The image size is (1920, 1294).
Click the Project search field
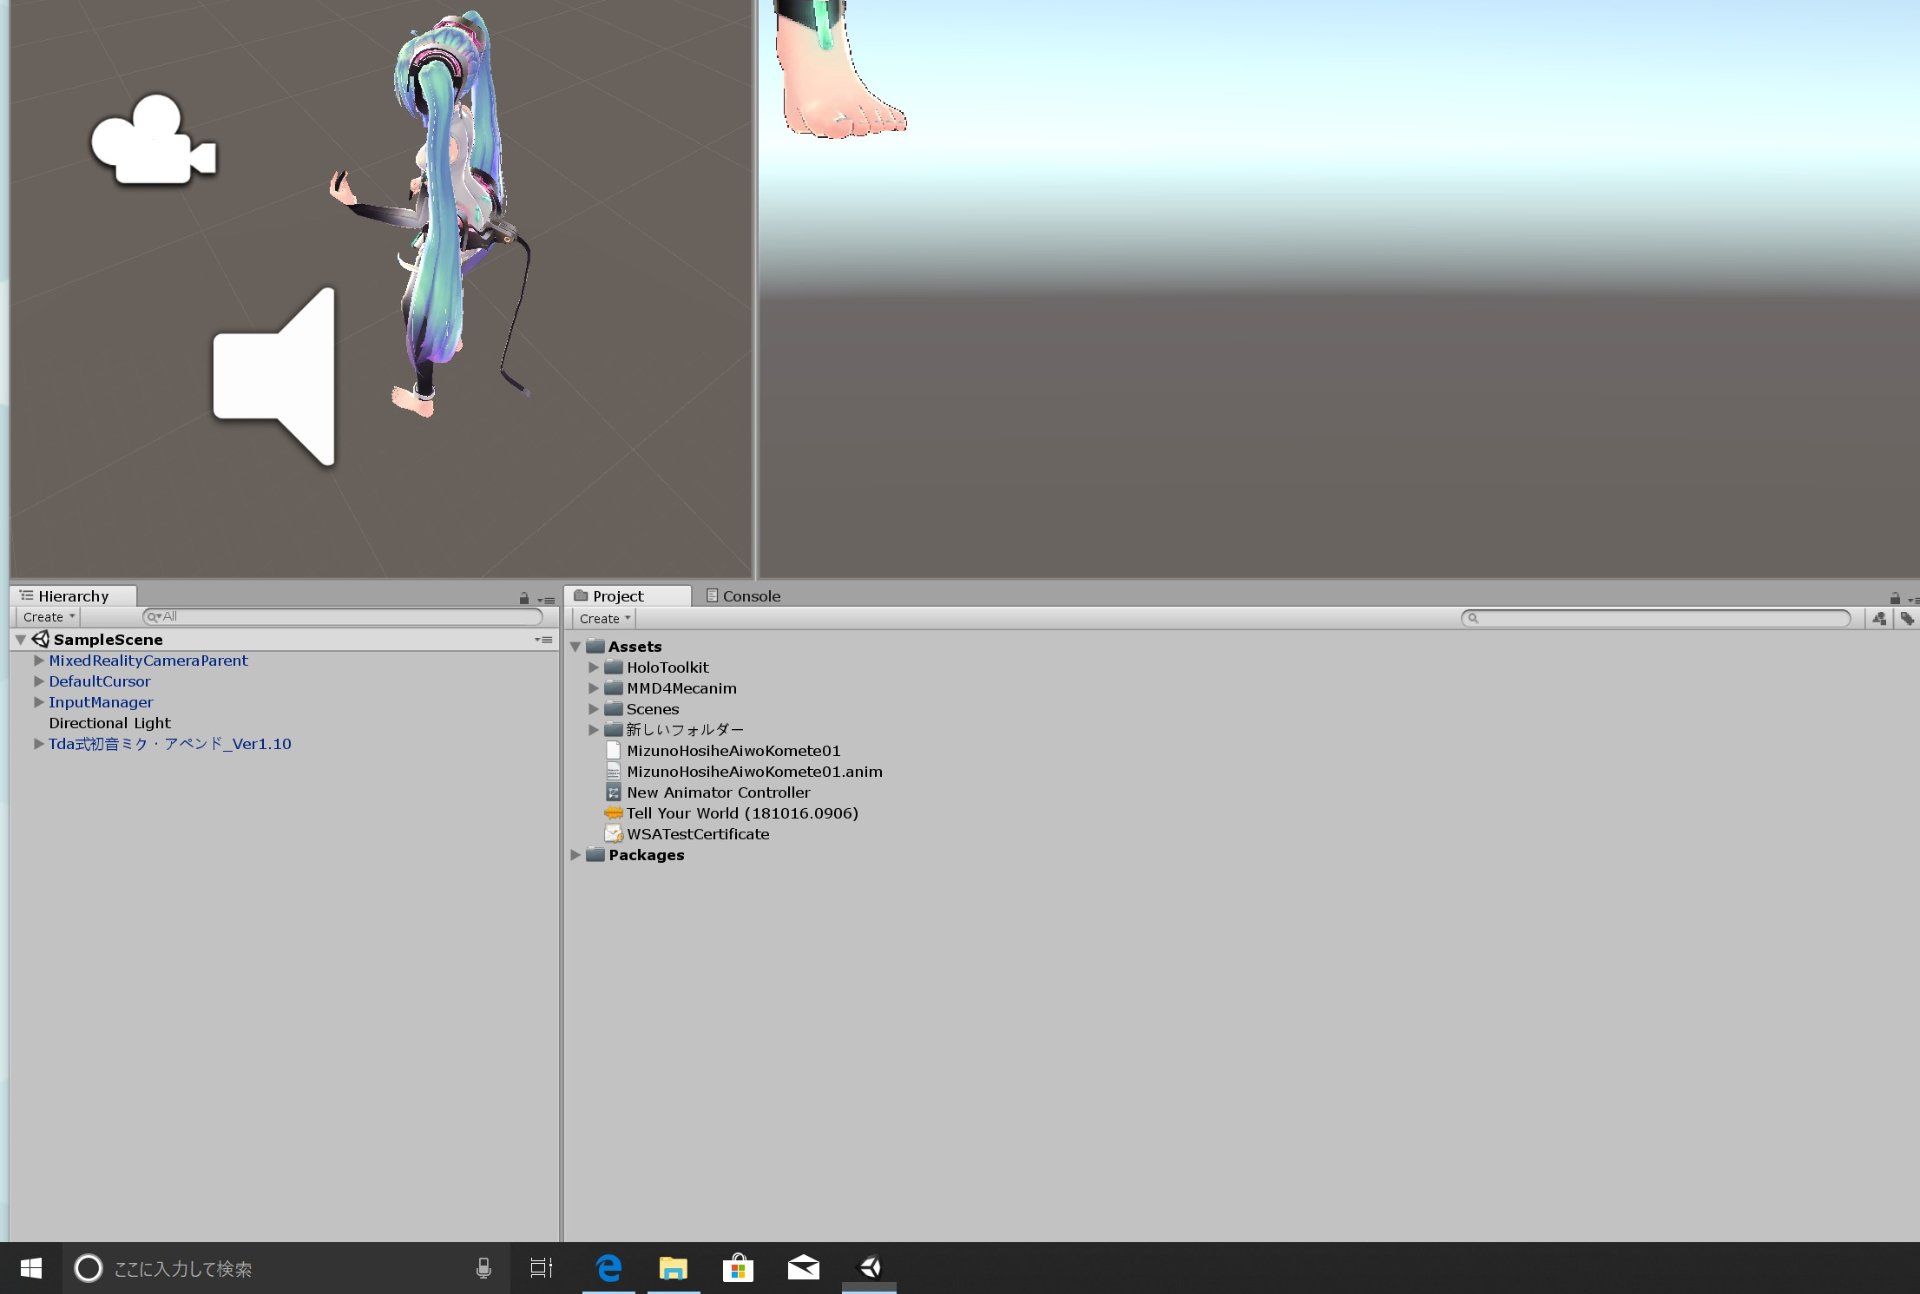[1656, 618]
